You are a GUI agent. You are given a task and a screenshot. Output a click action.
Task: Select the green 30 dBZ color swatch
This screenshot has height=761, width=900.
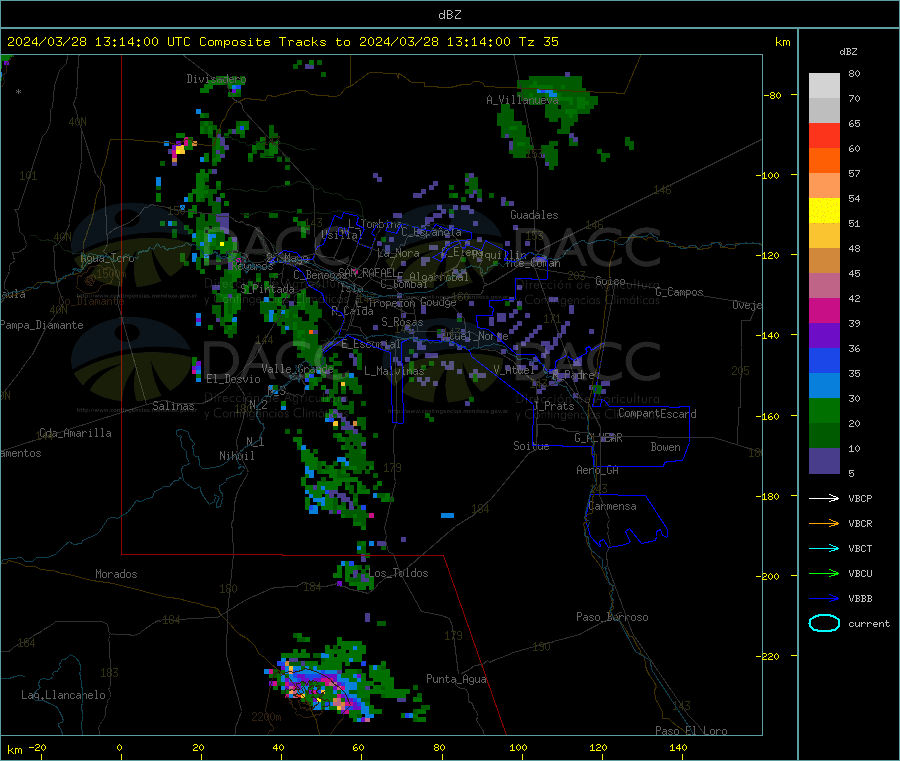click(824, 410)
